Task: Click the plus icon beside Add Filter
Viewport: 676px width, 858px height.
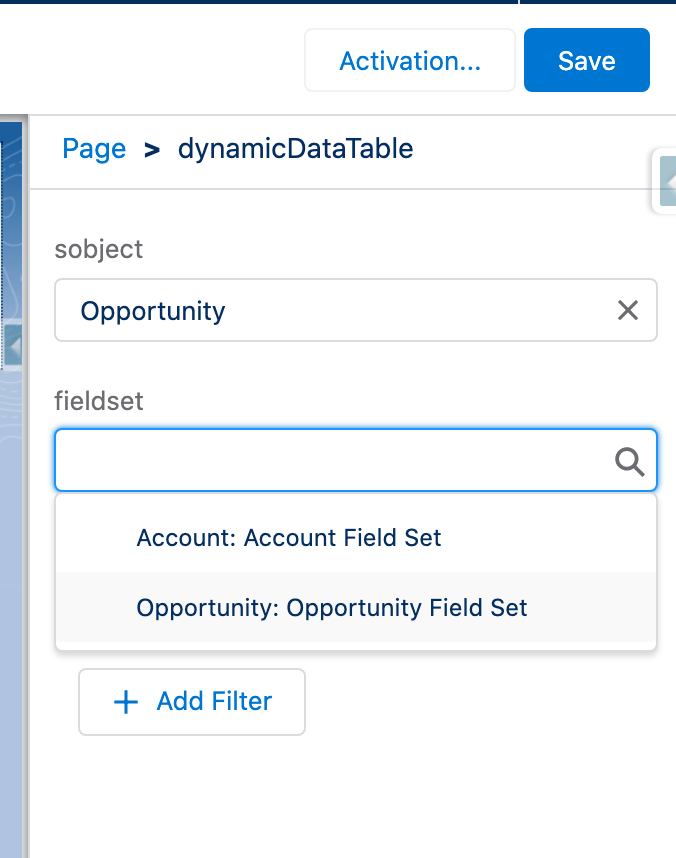Action: click(x=126, y=702)
